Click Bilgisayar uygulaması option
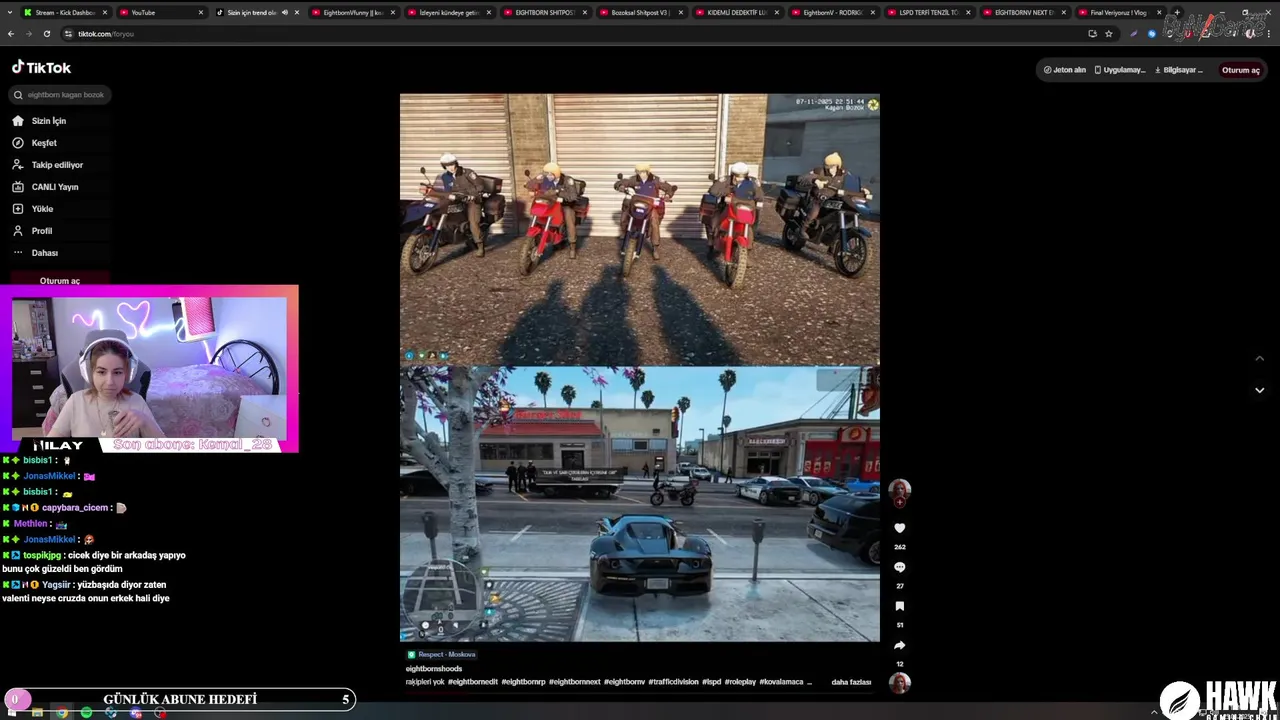 (1179, 70)
